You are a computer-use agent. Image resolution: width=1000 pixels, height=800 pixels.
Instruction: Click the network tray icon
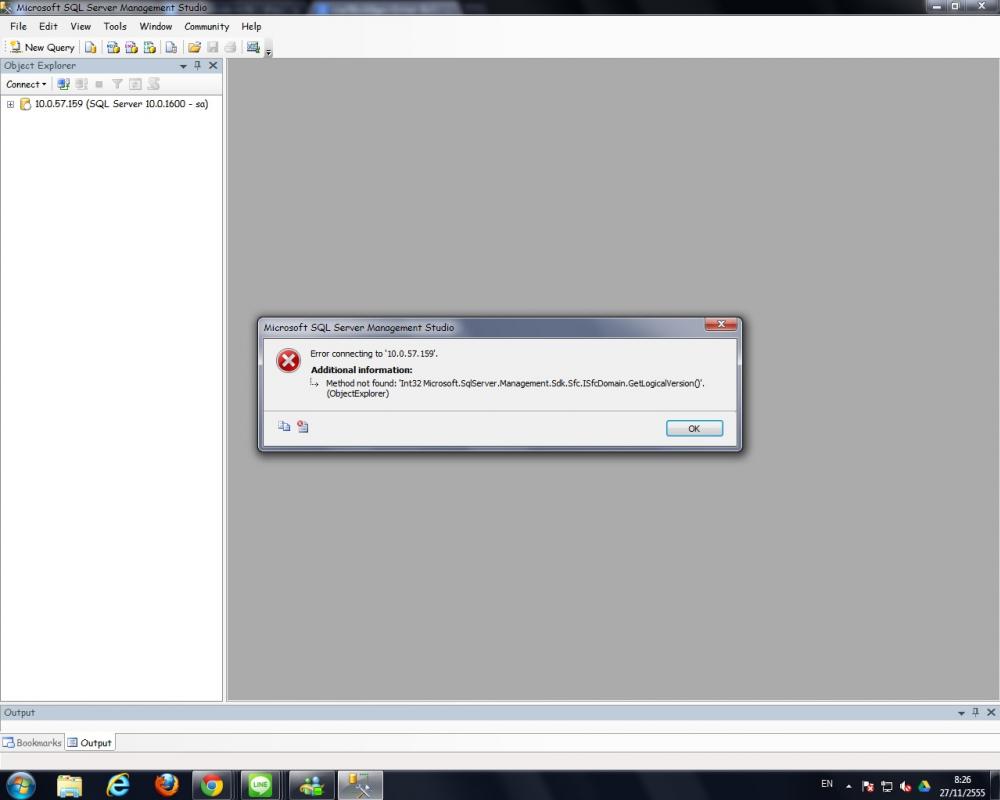(x=887, y=786)
